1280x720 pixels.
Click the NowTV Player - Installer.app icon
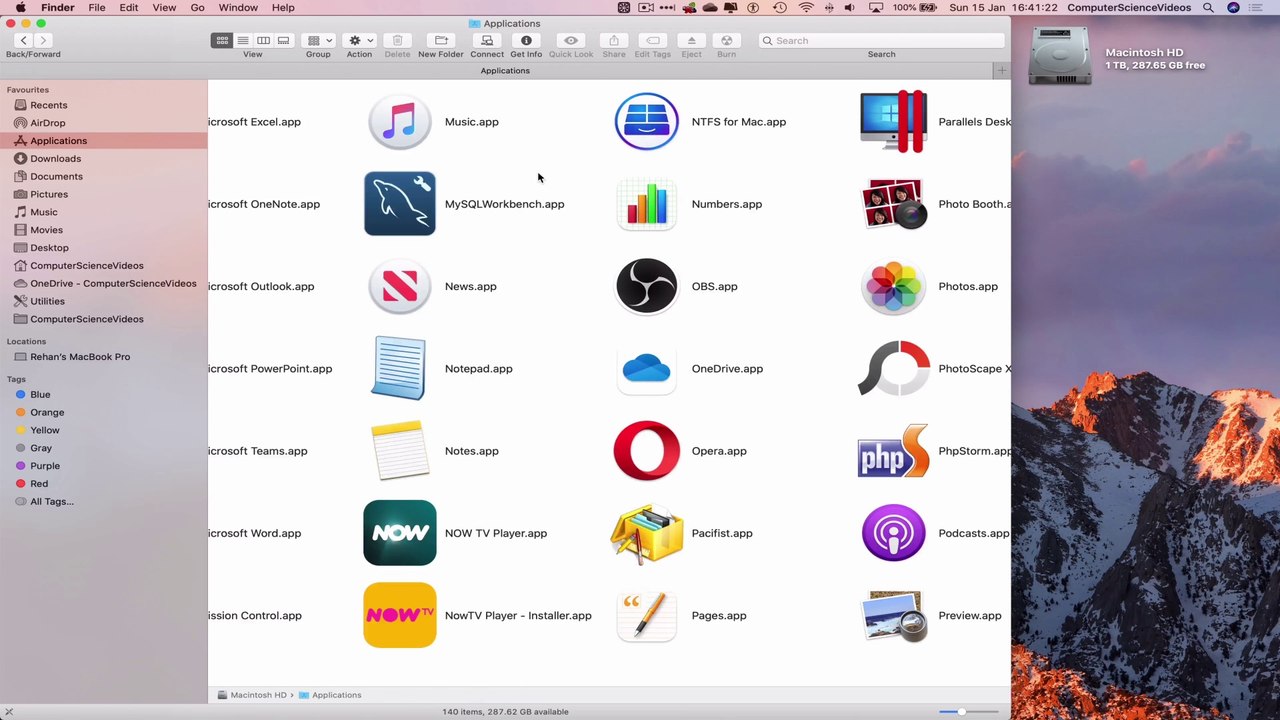pyautogui.click(x=400, y=615)
